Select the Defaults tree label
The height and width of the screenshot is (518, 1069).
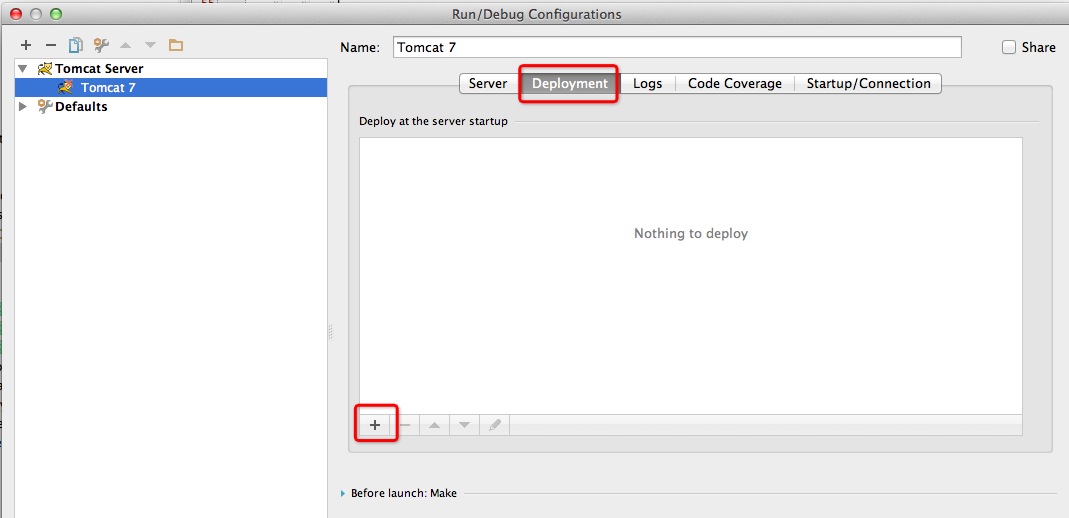[x=81, y=106]
